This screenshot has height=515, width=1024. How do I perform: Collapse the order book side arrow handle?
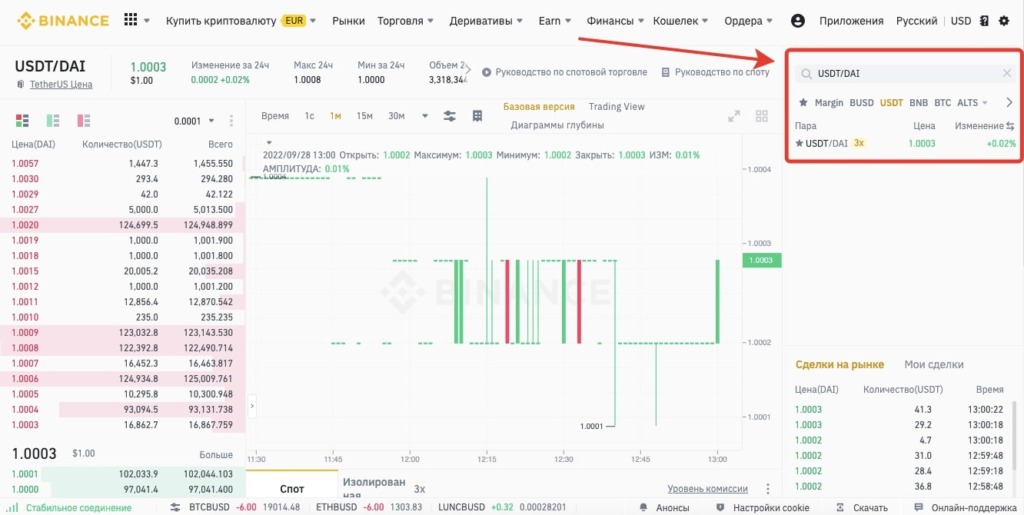point(253,406)
